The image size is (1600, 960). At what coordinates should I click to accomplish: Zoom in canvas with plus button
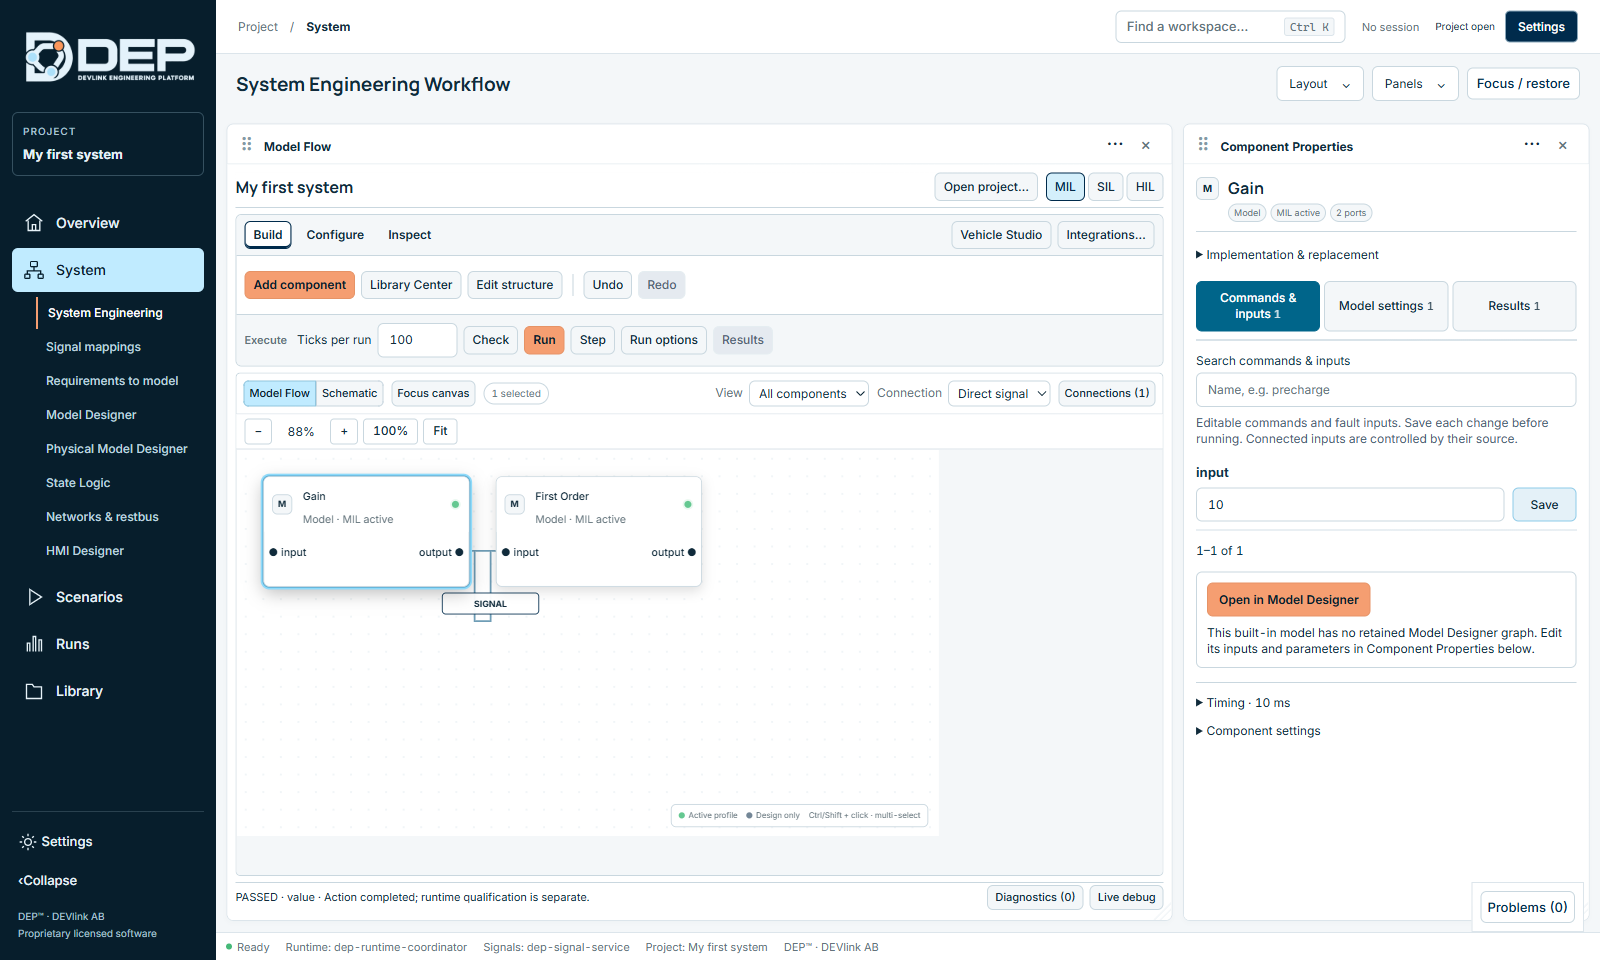[x=344, y=431]
